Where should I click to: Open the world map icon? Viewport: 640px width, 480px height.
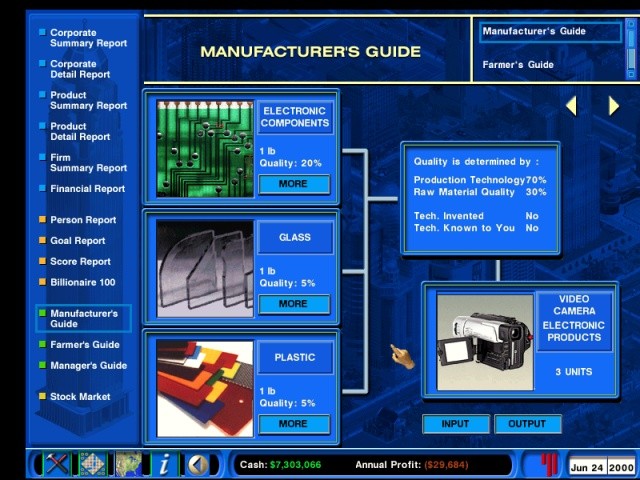[129, 465]
